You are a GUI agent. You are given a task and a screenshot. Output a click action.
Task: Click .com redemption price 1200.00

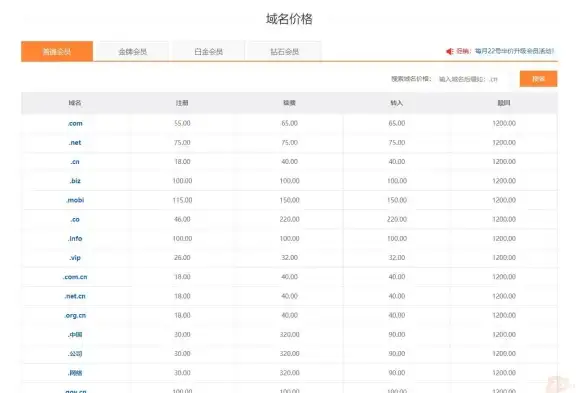click(x=504, y=123)
